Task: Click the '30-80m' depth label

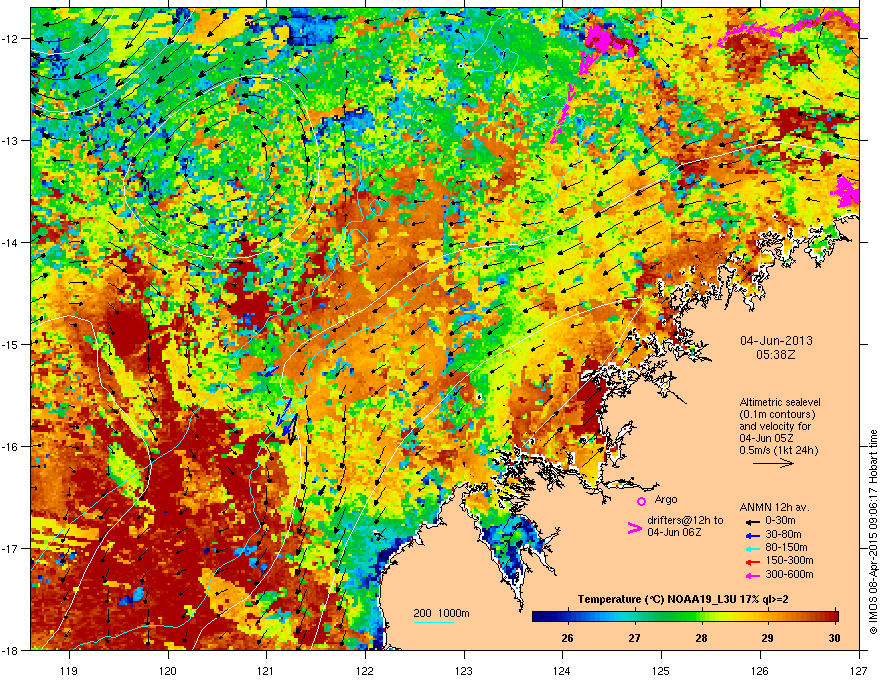Action: coord(783,535)
